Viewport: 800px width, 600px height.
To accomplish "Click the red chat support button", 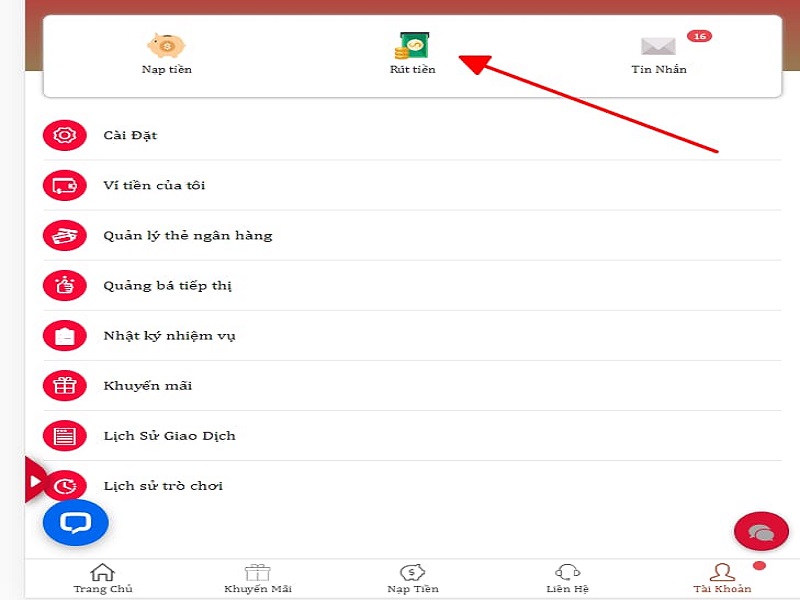I will [761, 532].
